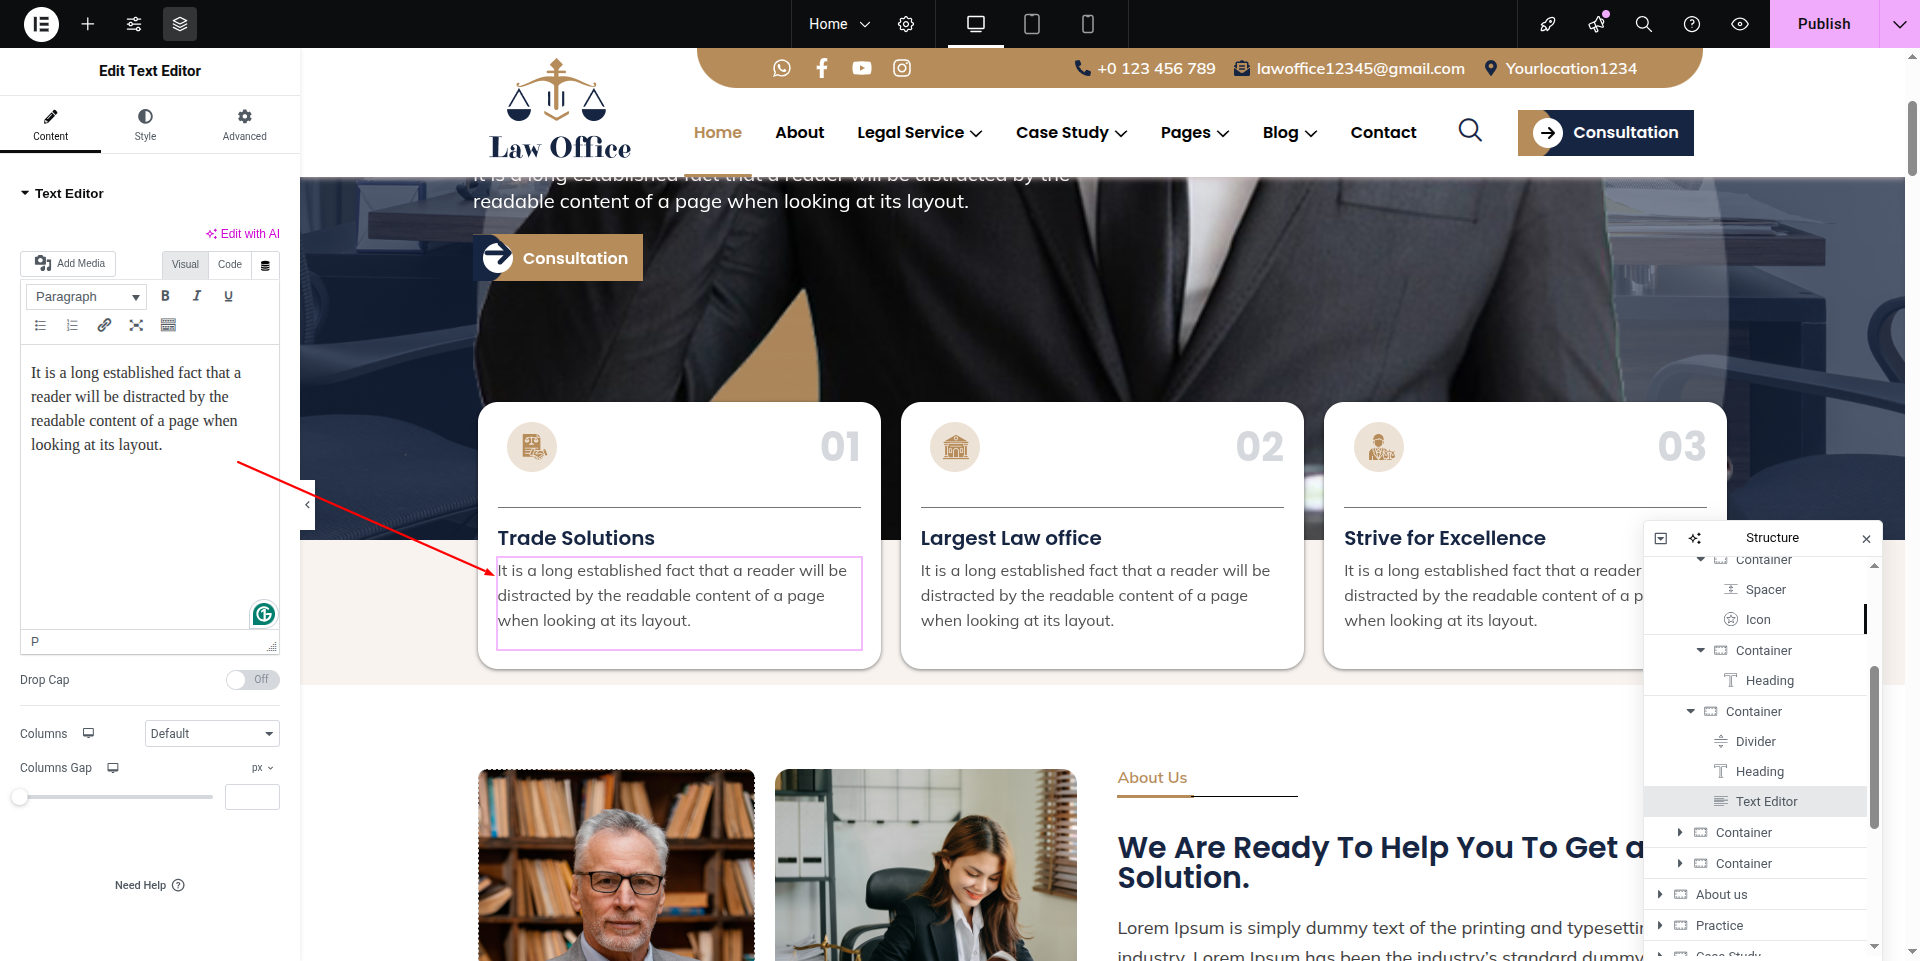Switch to the Content tab

(x=50, y=125)
